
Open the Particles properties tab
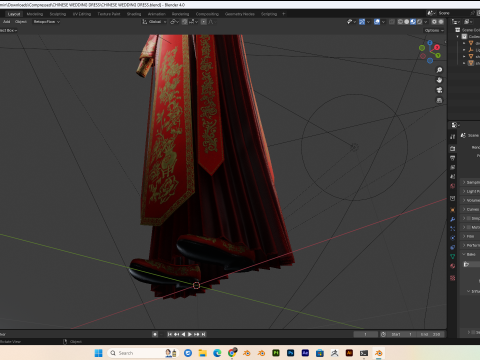[452, 229]
